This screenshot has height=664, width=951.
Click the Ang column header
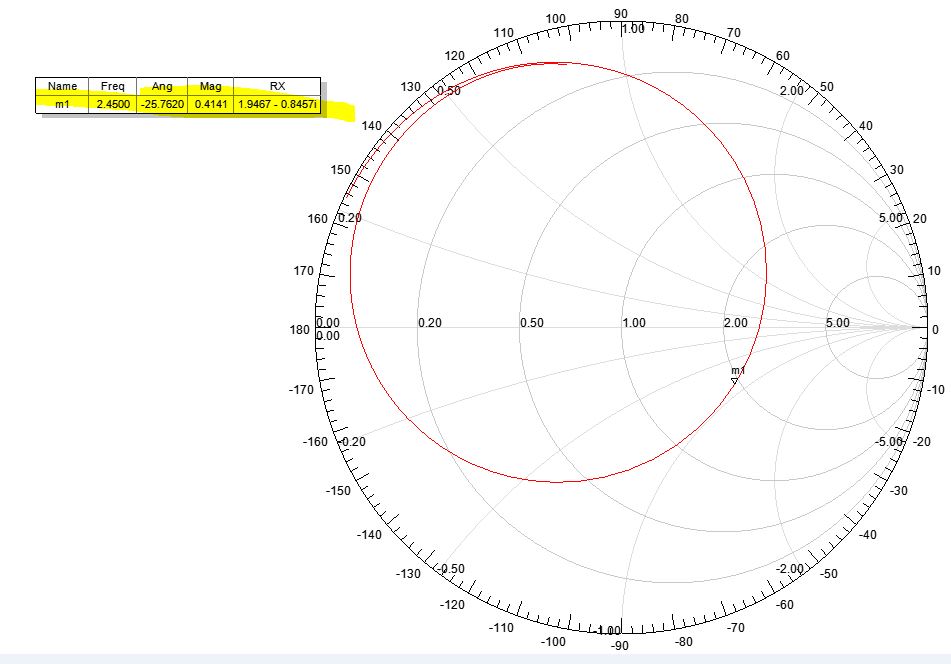point(162,86)
